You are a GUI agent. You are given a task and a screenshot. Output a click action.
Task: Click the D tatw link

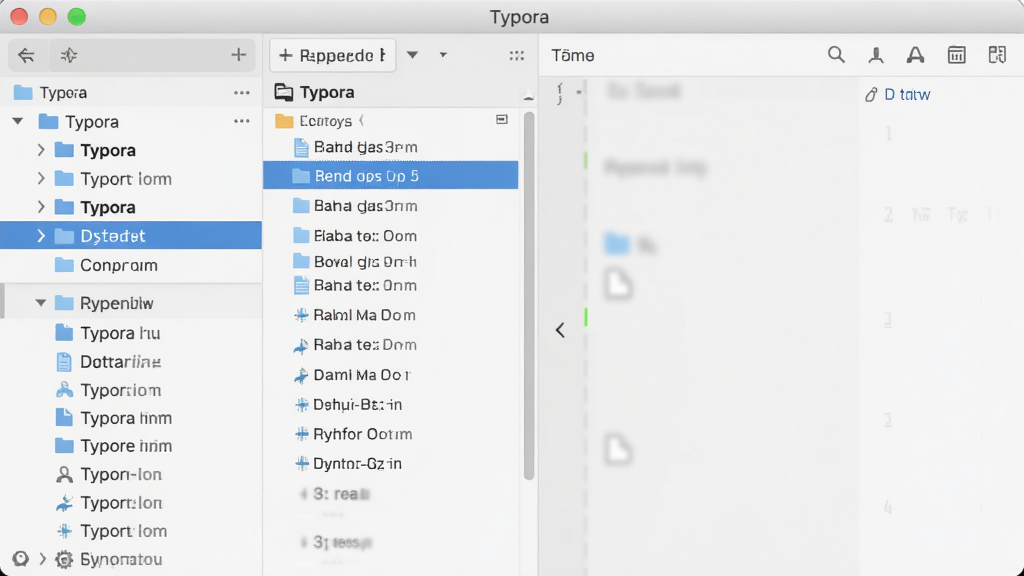tap(906, 95)
